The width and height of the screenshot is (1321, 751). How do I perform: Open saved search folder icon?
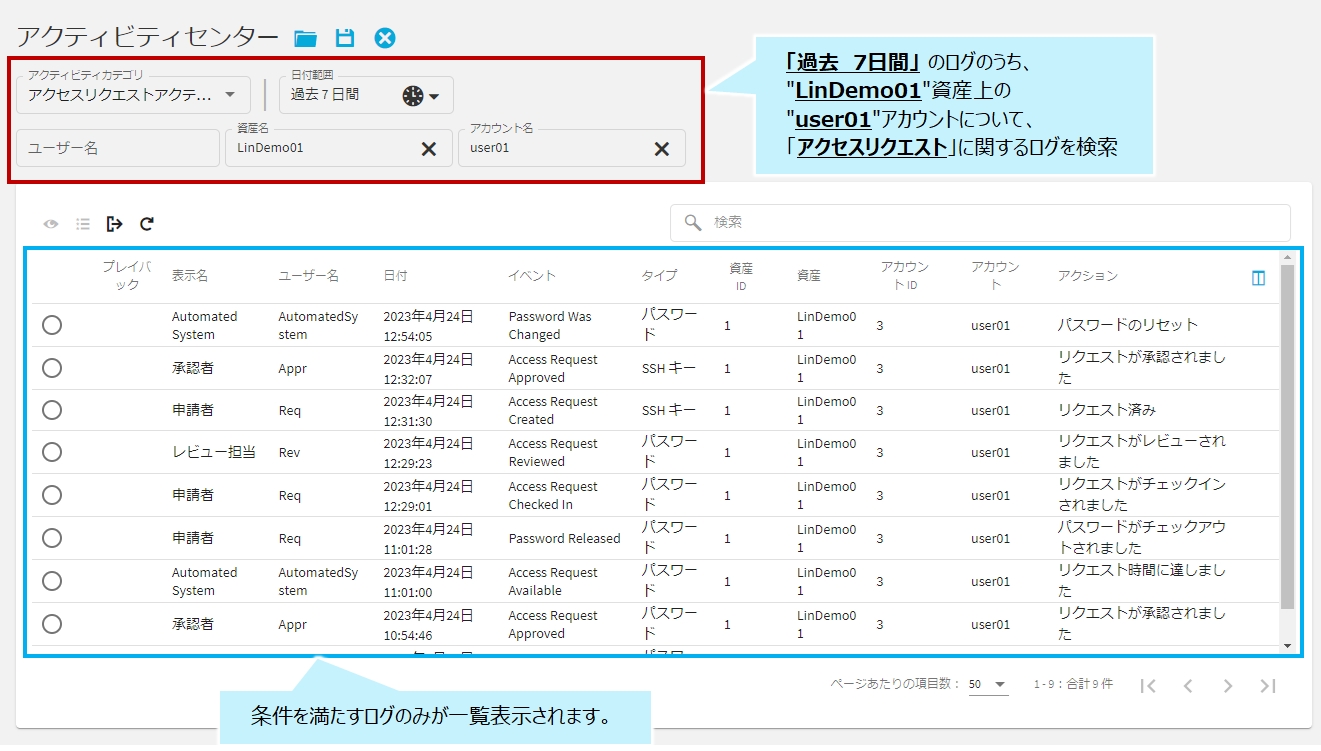(x=305, y=38)
